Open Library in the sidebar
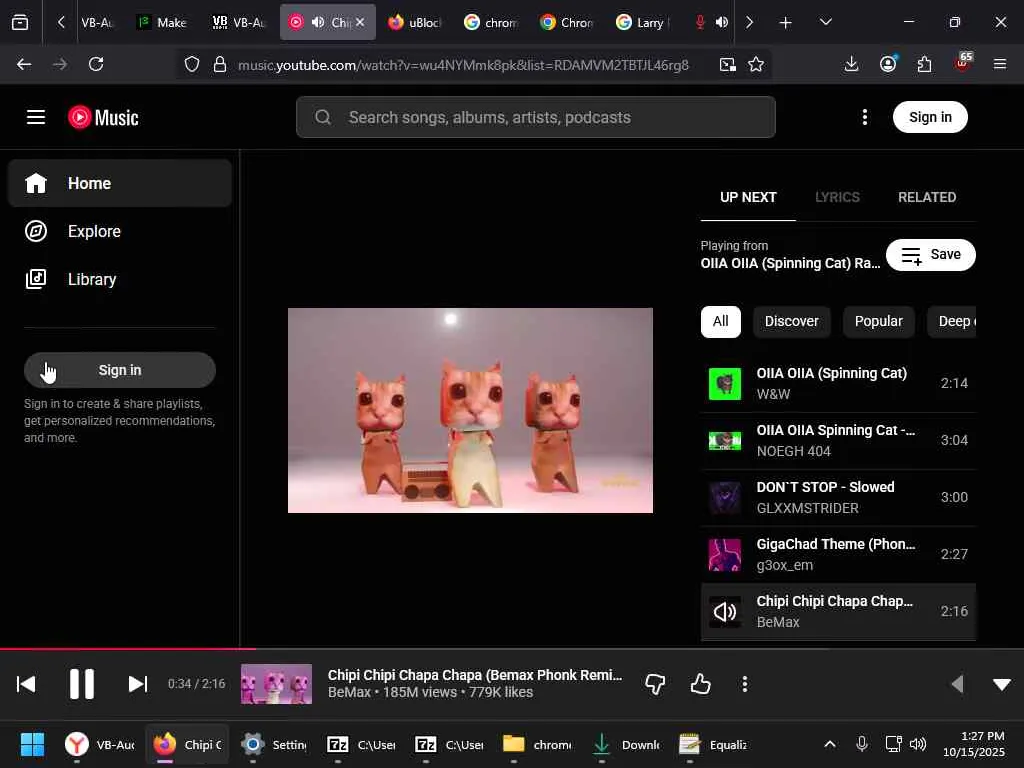Viewport: 1024px width, 768px height. 120,280
